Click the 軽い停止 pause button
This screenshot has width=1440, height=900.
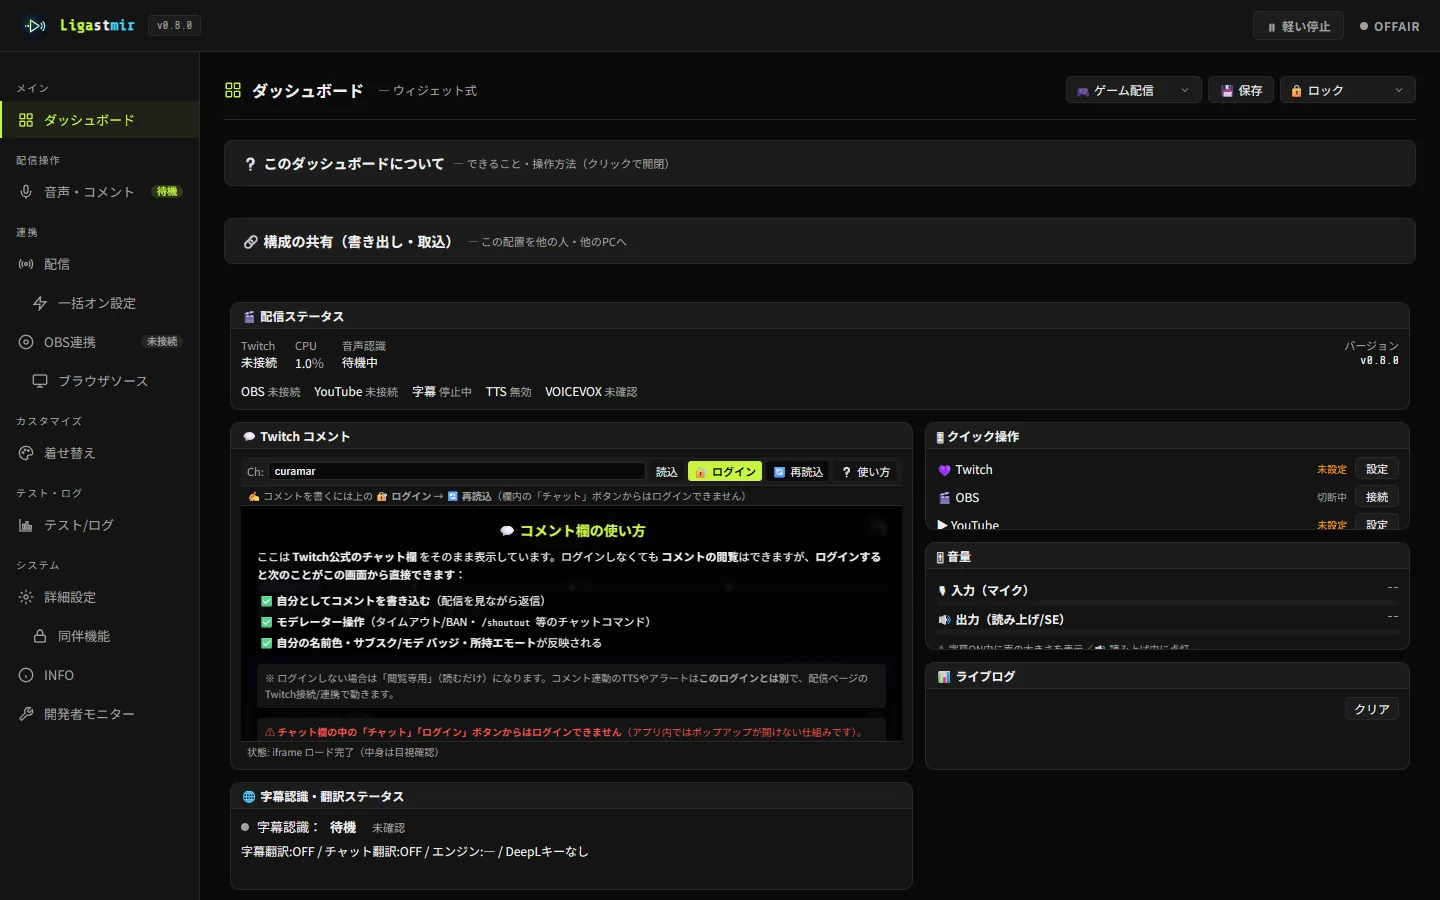1298,26
